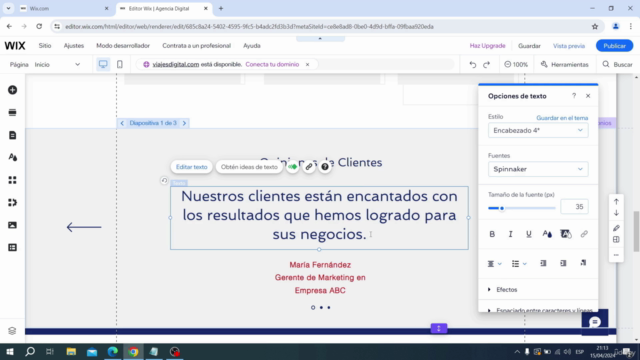
Task: Click Guardar en el tema link
Action: [562, 118]
